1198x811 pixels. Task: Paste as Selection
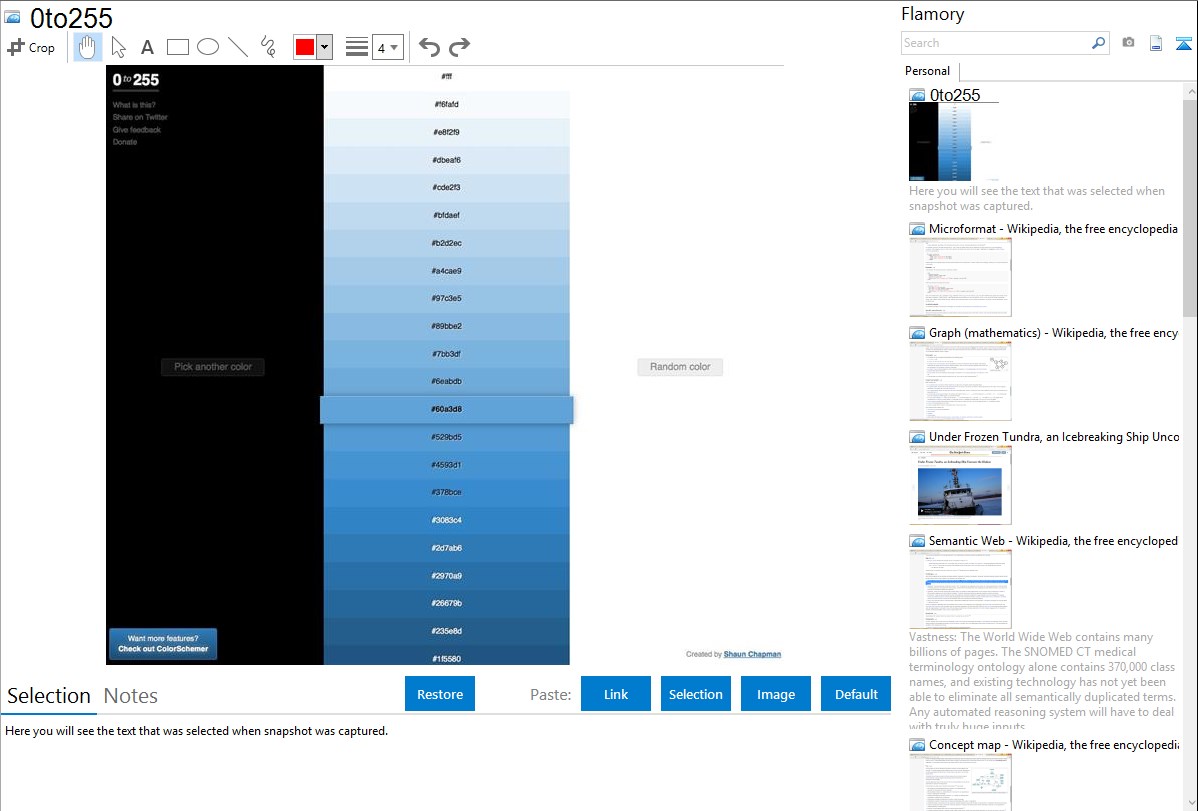tap(695, 694)
